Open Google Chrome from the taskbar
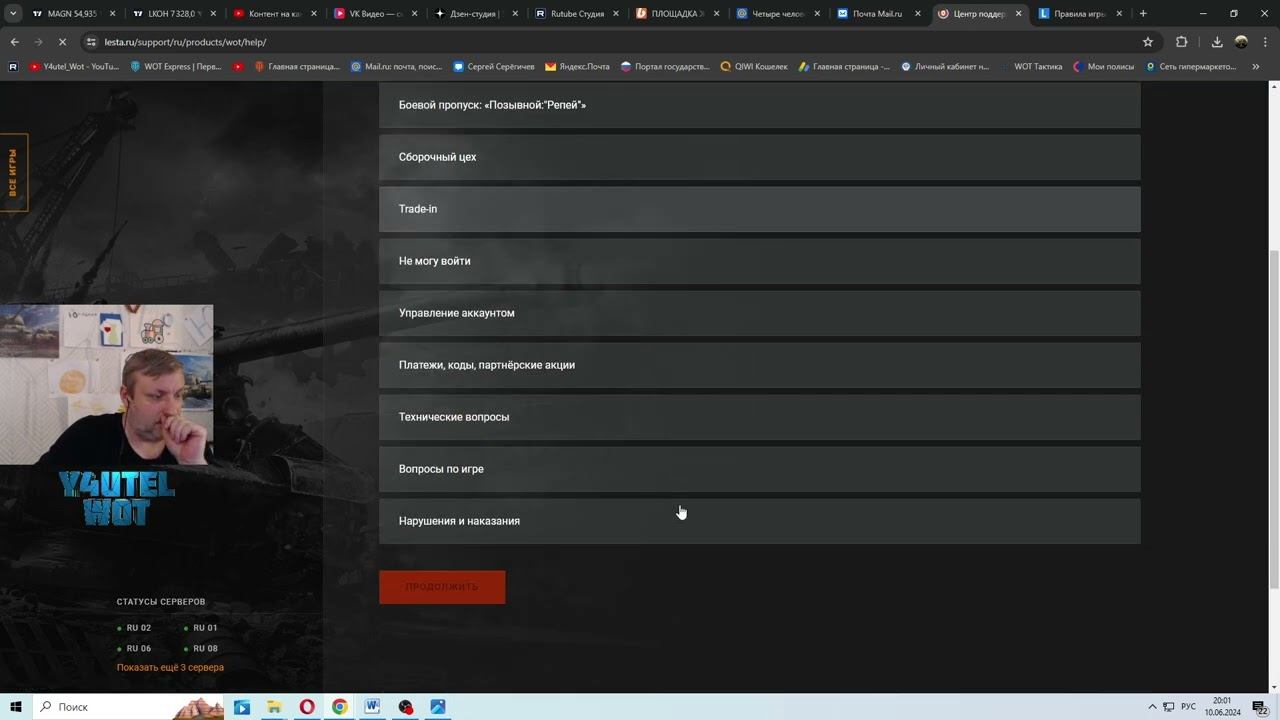Screen dimensions: 1280x720 [x=340, y=707]
